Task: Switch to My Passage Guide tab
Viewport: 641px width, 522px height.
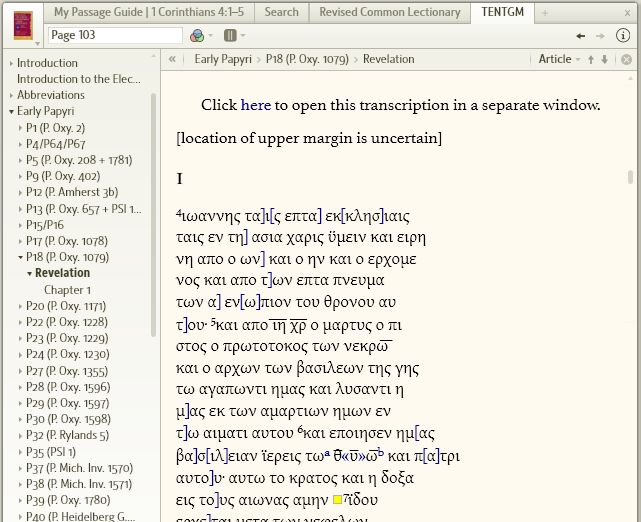Action: tap(149, 12)
